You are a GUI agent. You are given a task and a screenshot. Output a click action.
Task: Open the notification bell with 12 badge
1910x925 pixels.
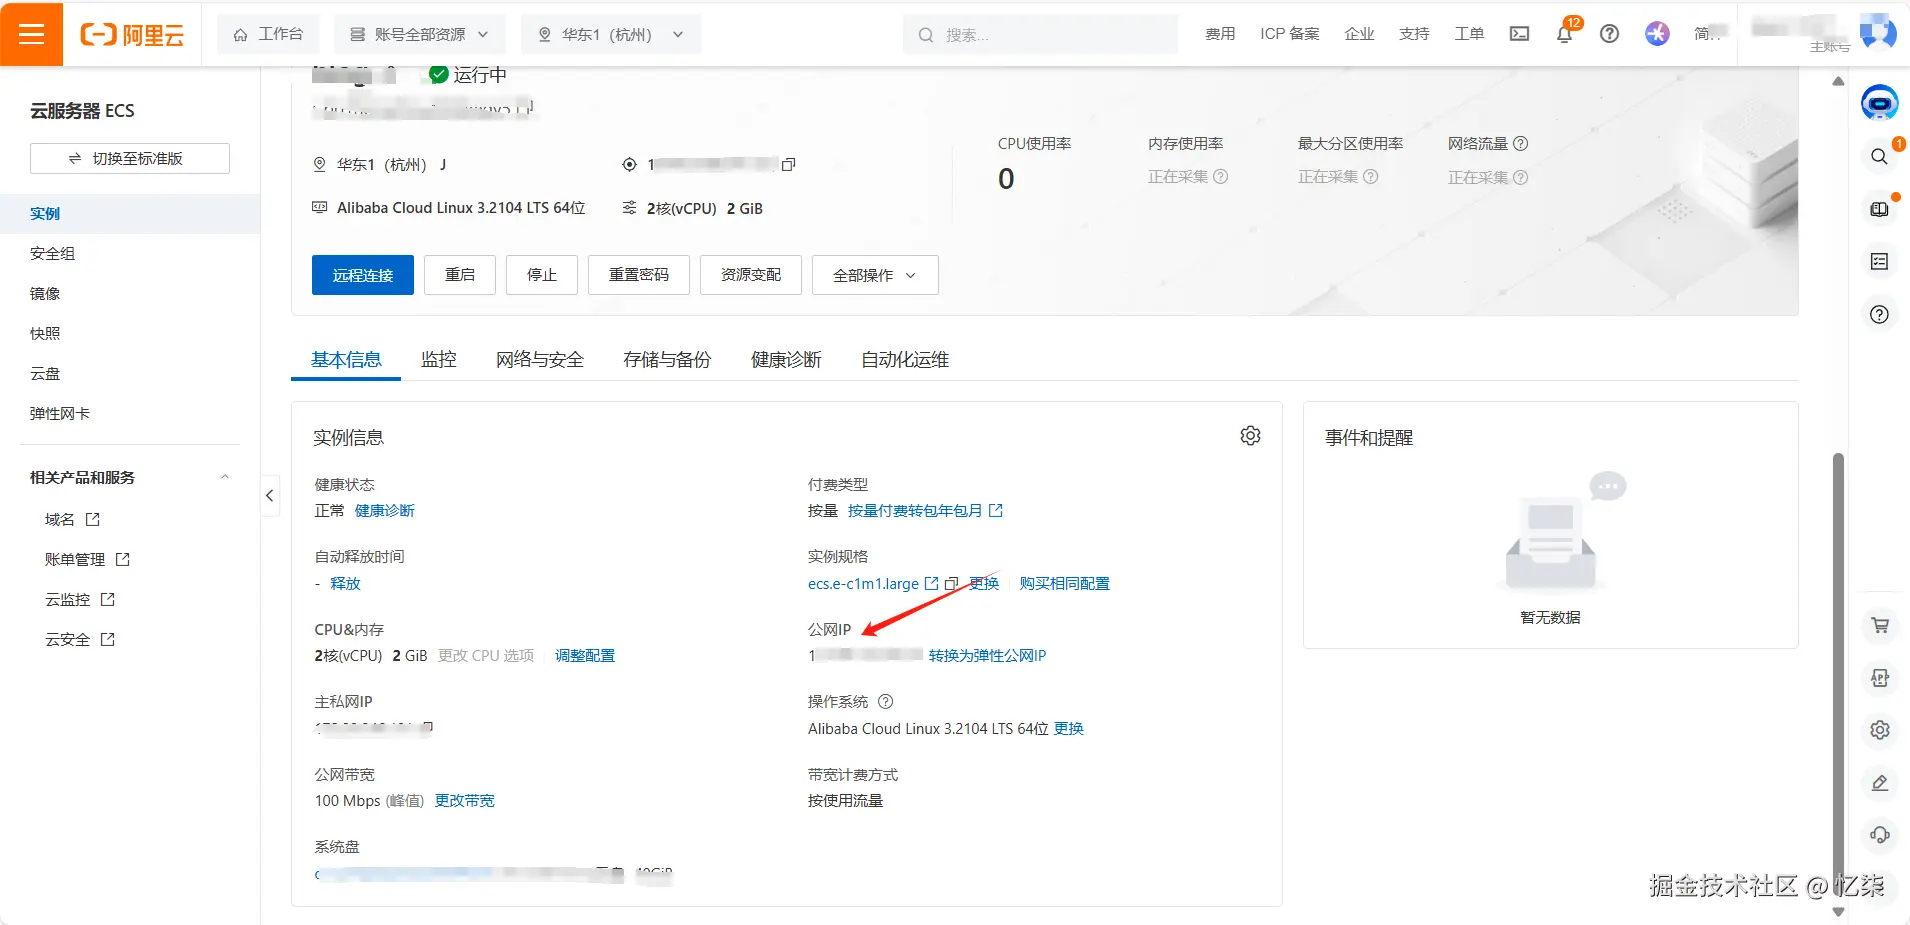1565,33
